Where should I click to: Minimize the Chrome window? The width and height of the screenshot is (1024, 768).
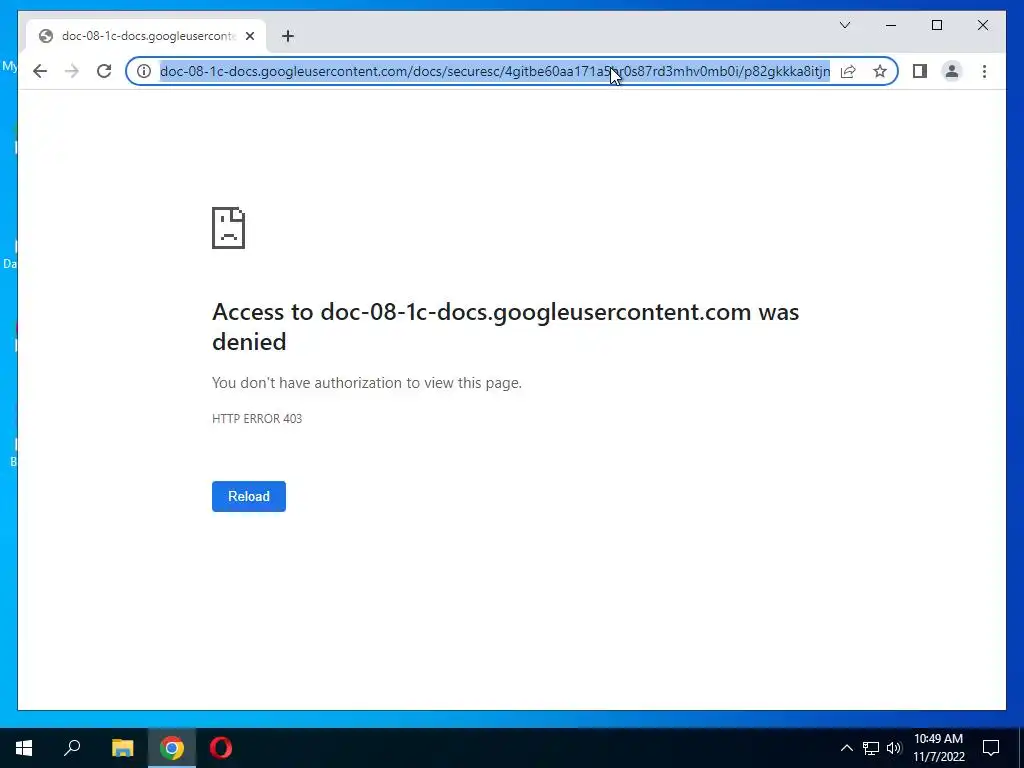coord(891,25)
